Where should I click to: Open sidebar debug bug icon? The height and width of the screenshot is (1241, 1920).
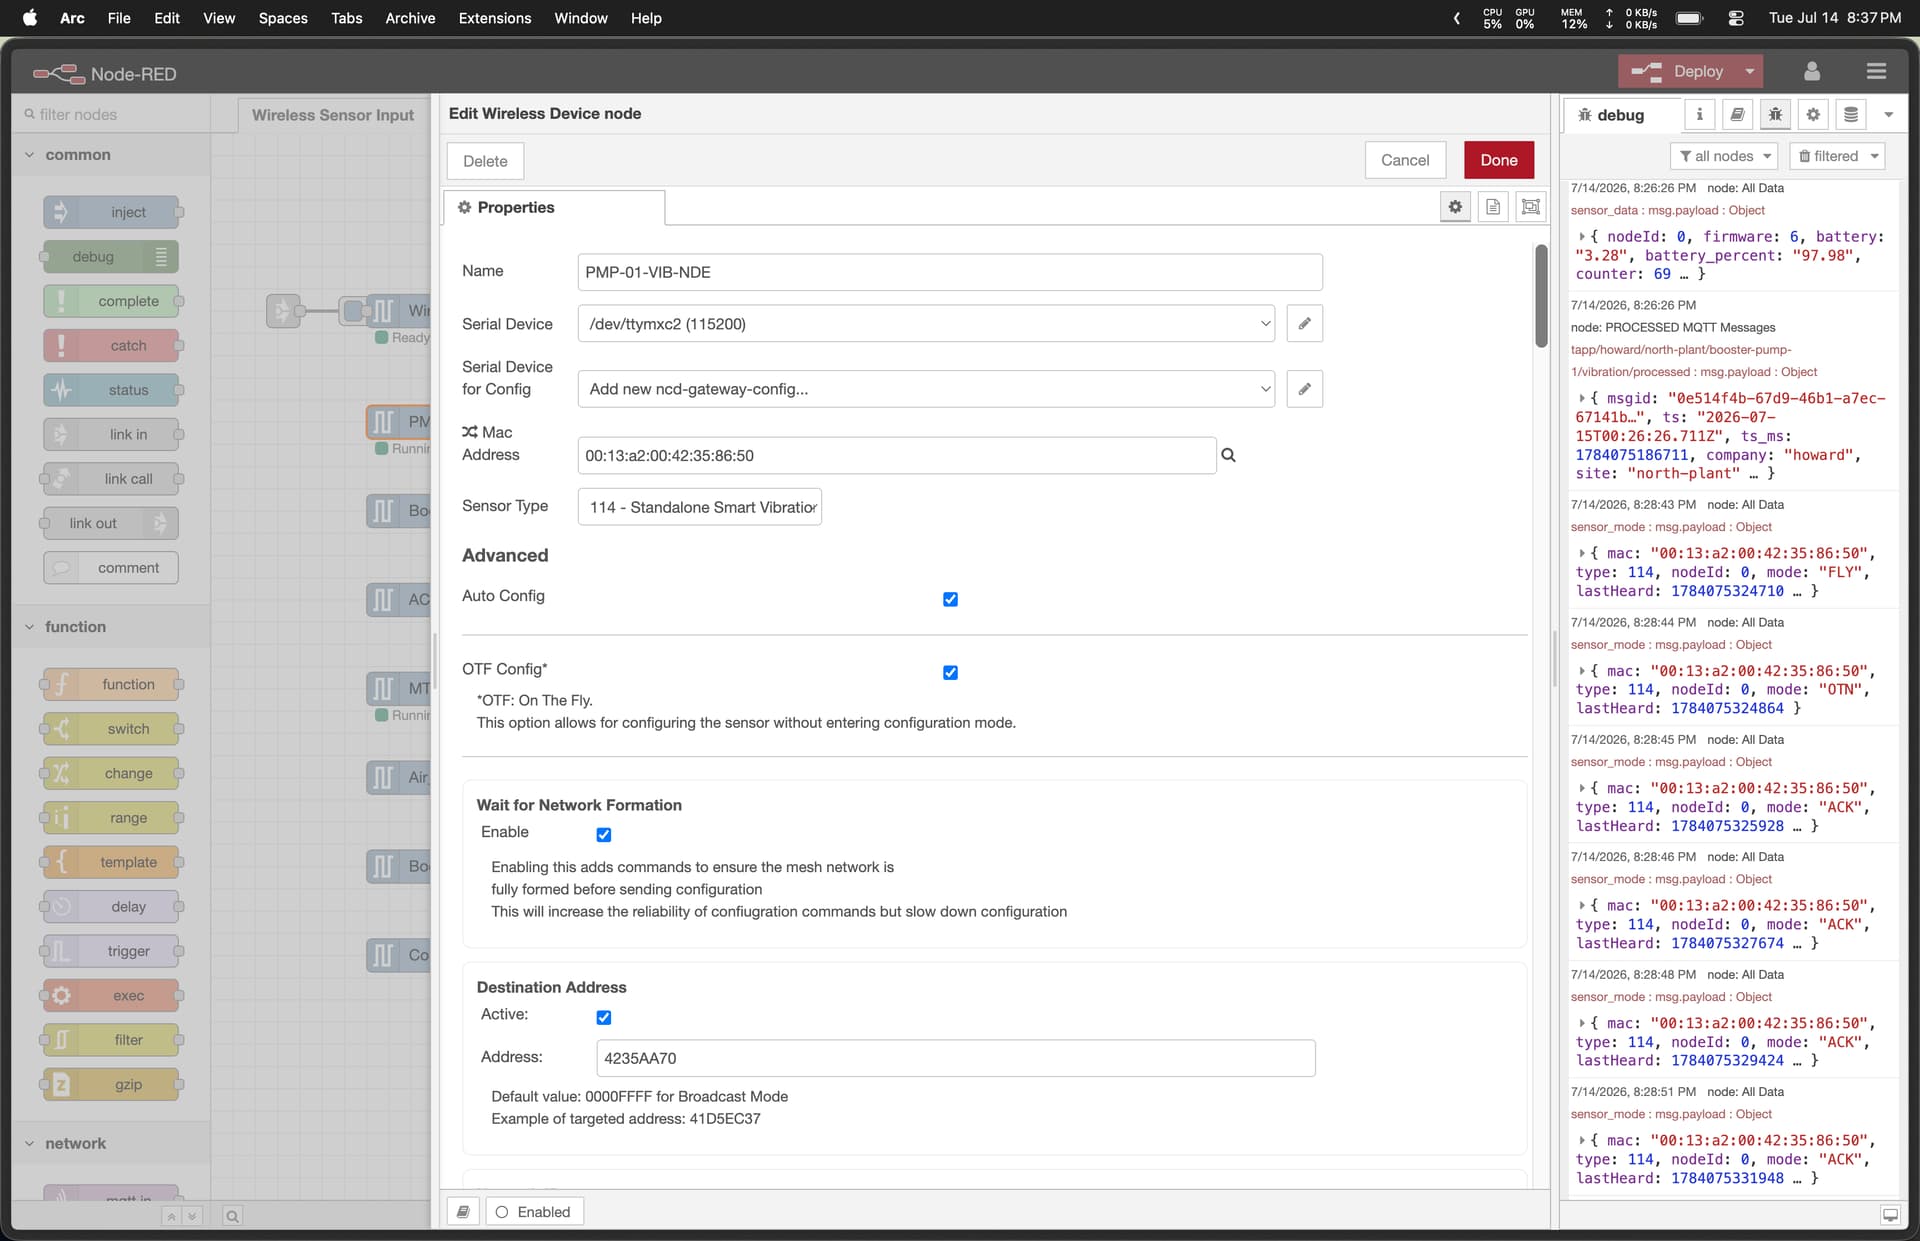[1775, 115]
